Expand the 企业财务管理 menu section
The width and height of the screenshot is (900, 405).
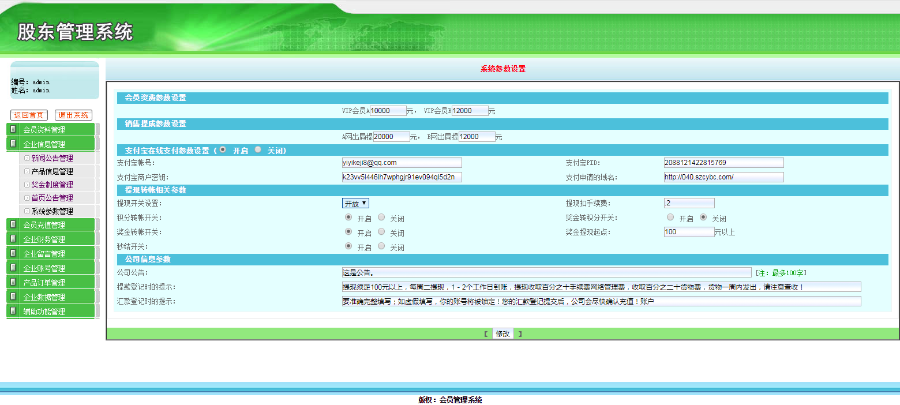pyautogui.click(x=51, y=239)
